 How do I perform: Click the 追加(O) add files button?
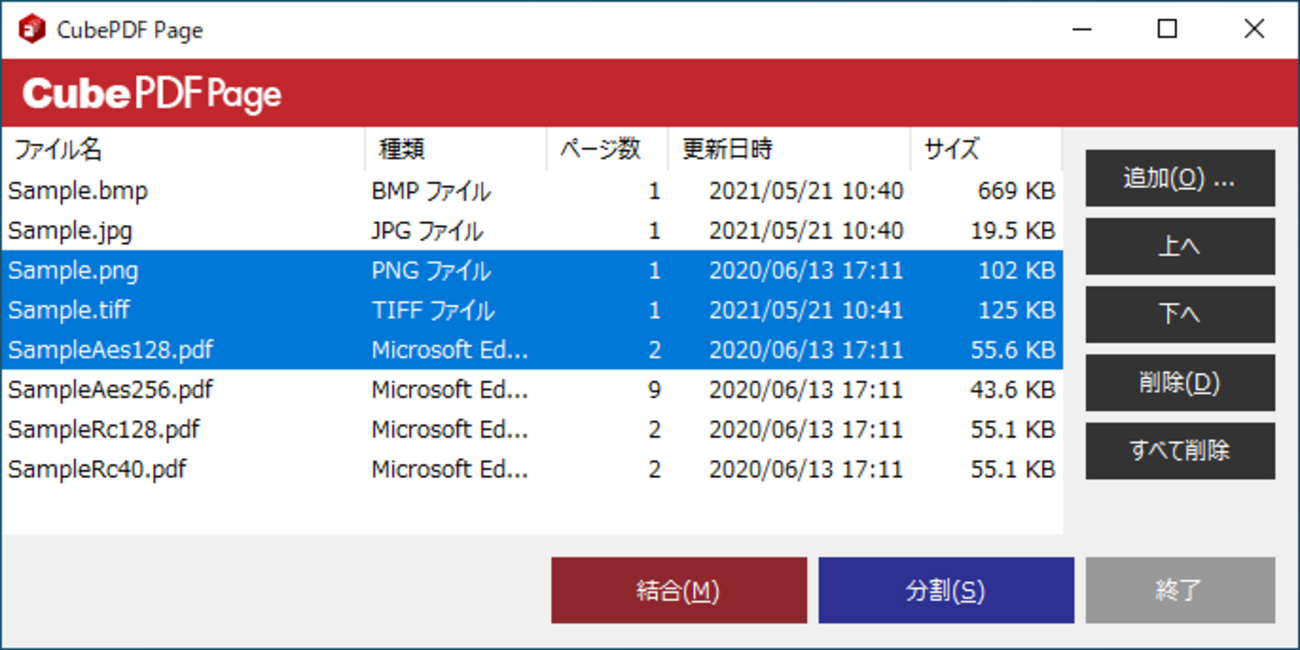click(x=1180, y=178)
